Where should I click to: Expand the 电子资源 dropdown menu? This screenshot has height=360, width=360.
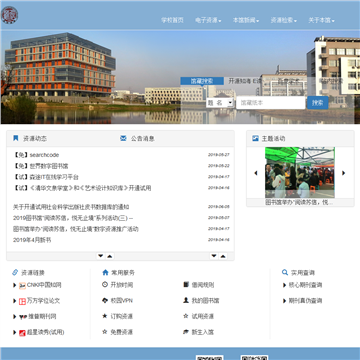pos(208,20)
